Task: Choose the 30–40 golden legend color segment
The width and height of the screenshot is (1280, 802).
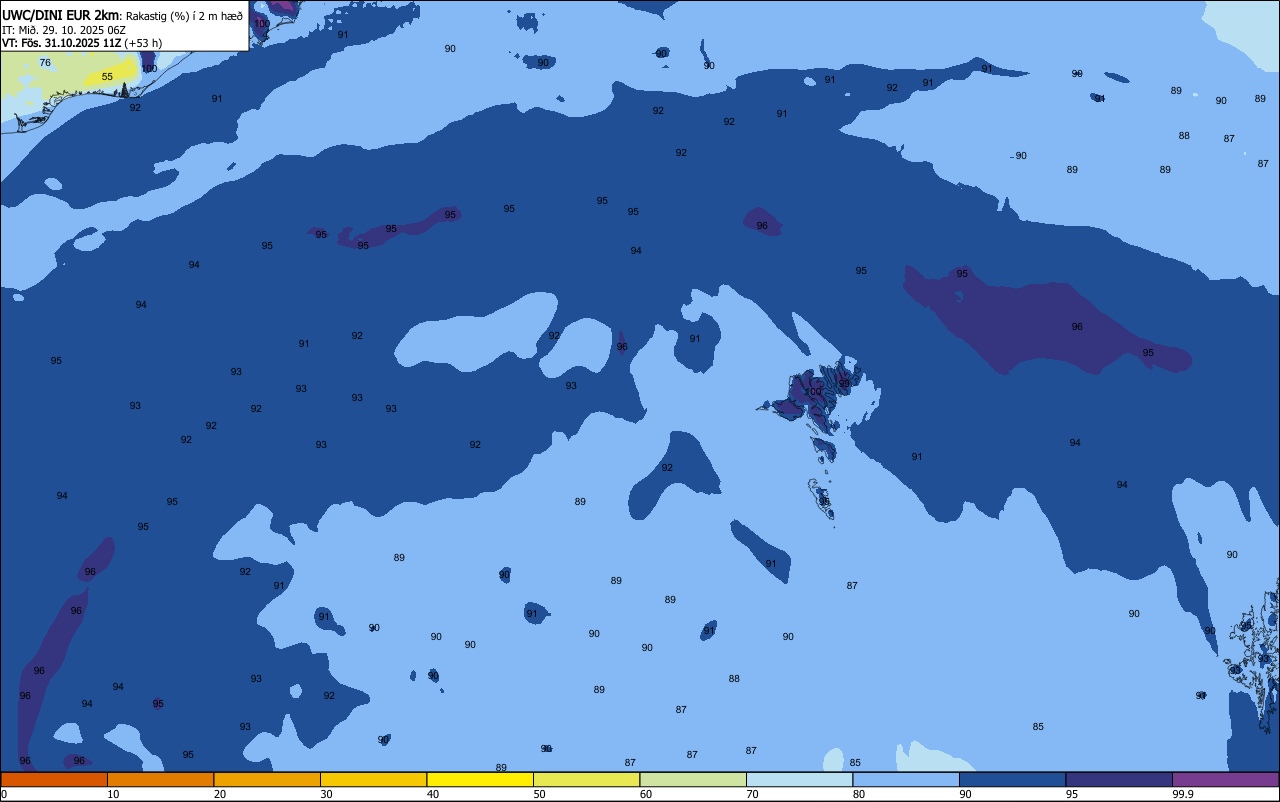Action: (373, 779)
